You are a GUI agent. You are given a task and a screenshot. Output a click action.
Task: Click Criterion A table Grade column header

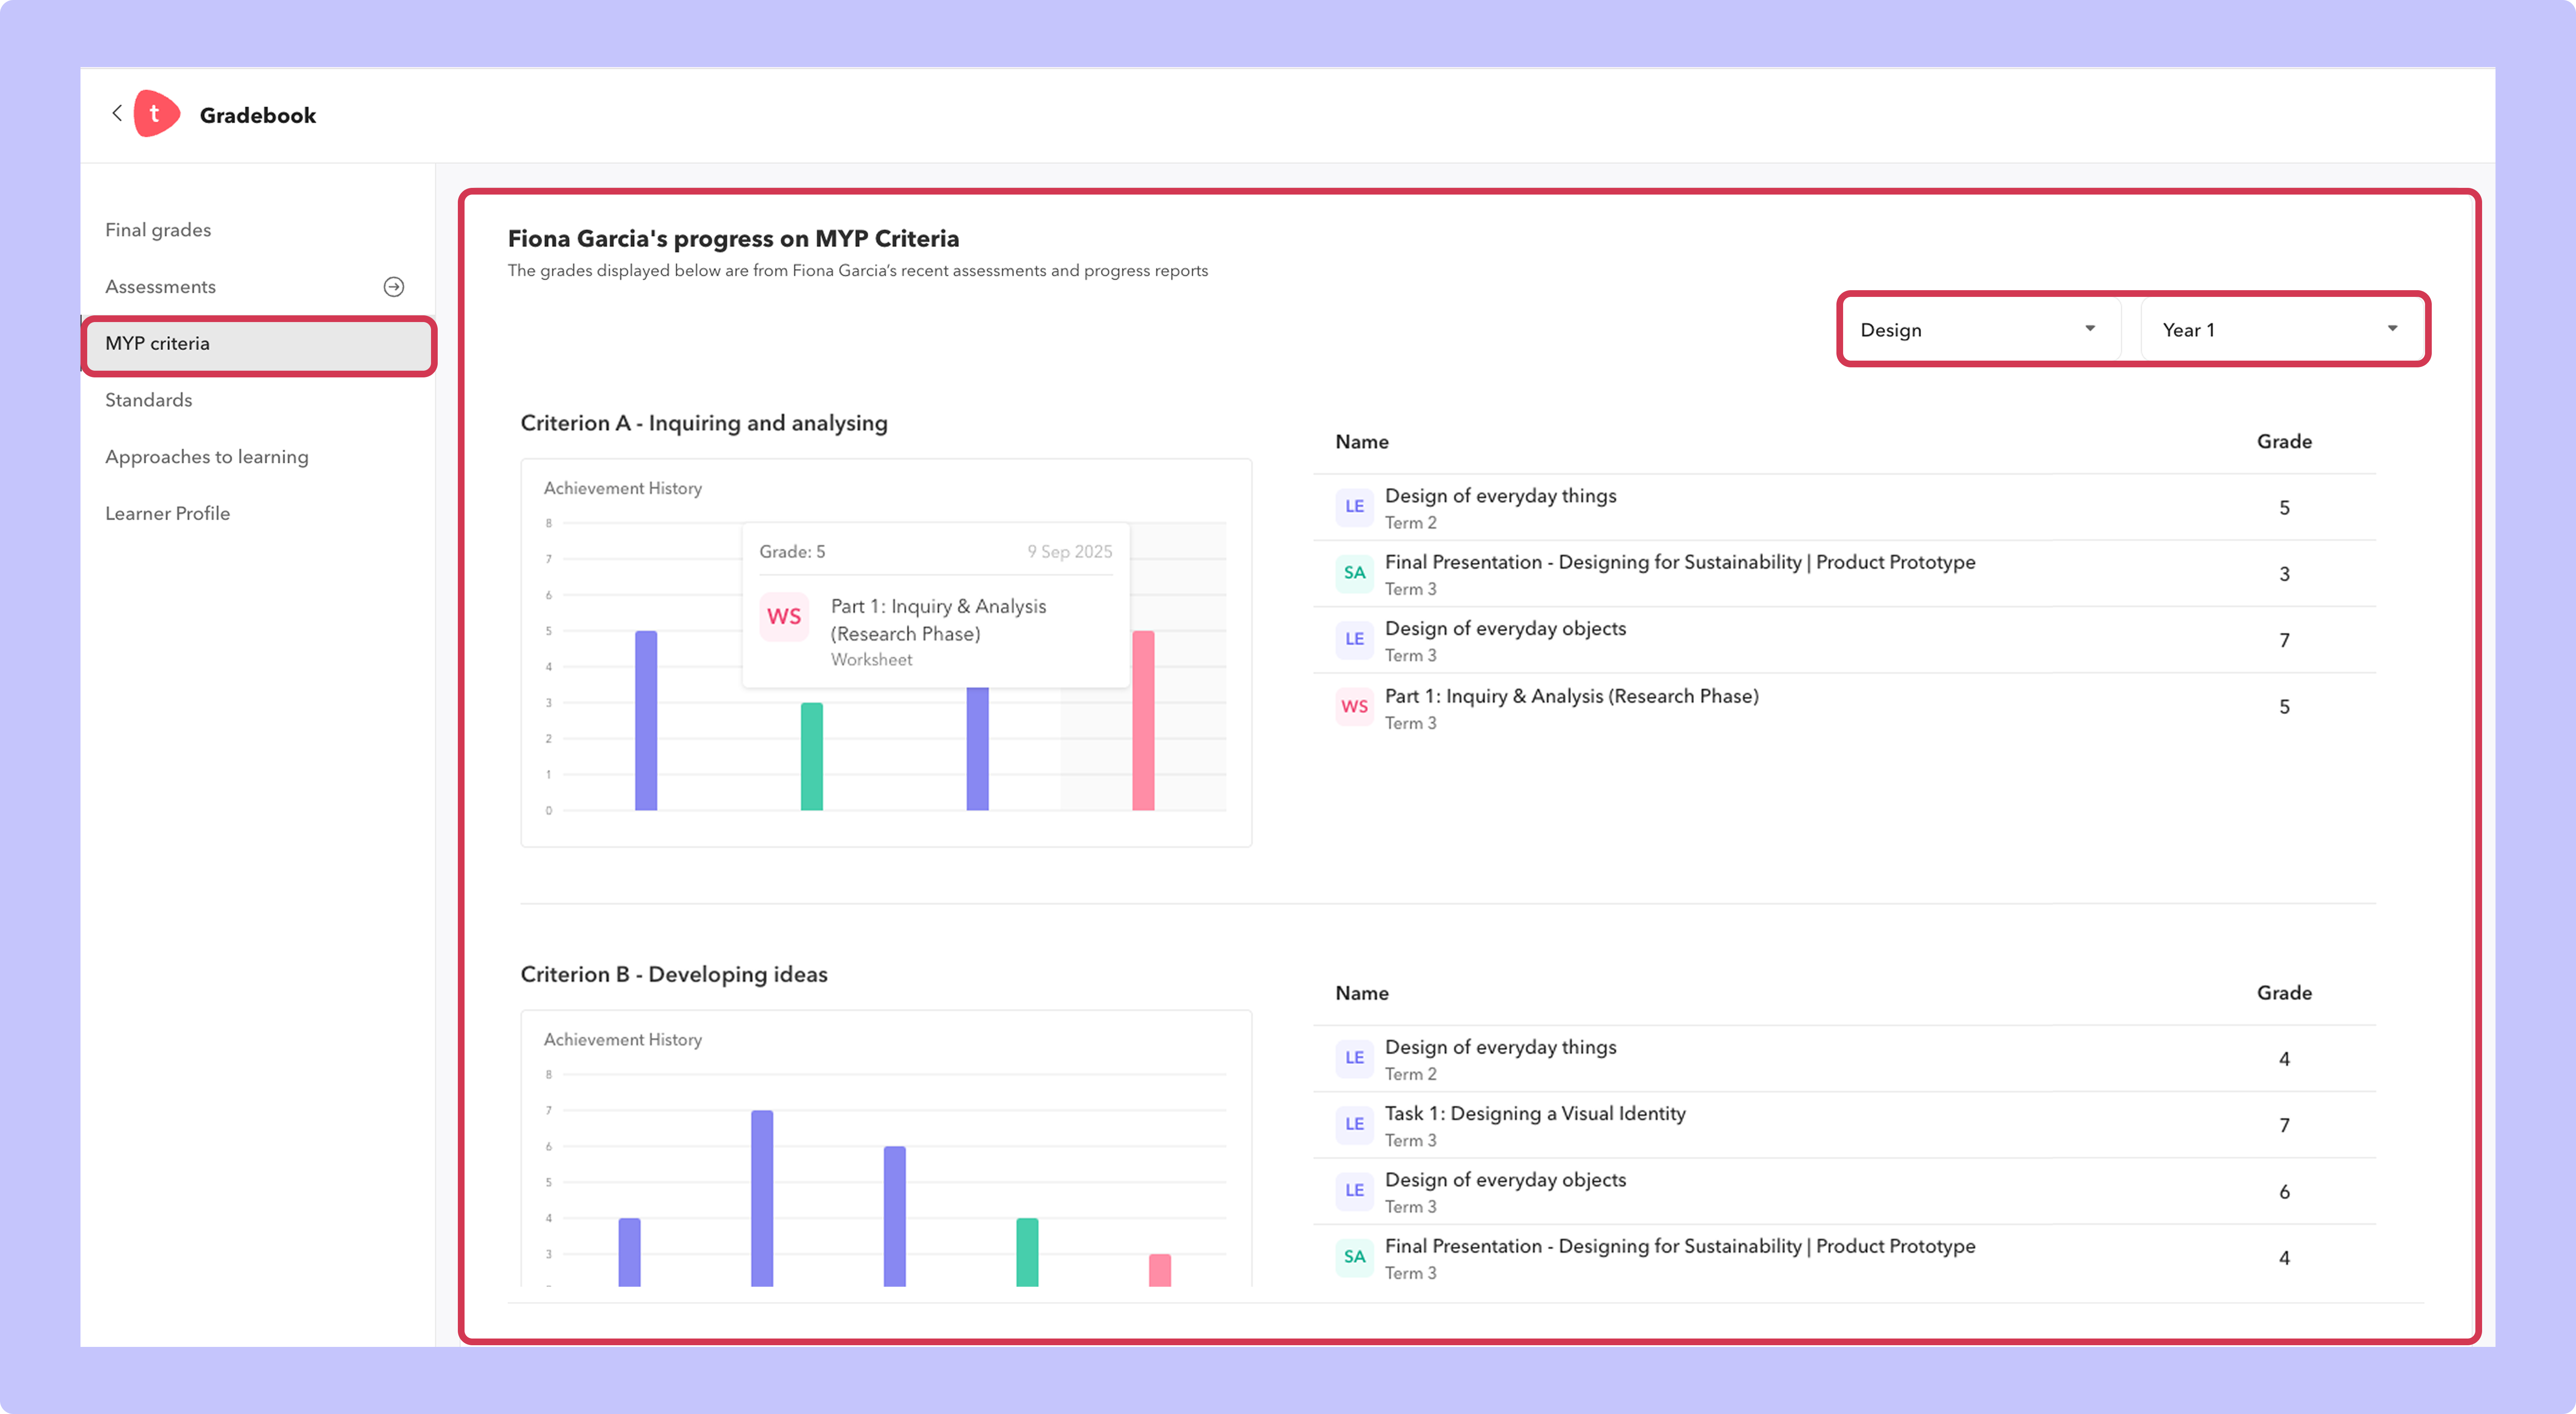coord(2284,442)
